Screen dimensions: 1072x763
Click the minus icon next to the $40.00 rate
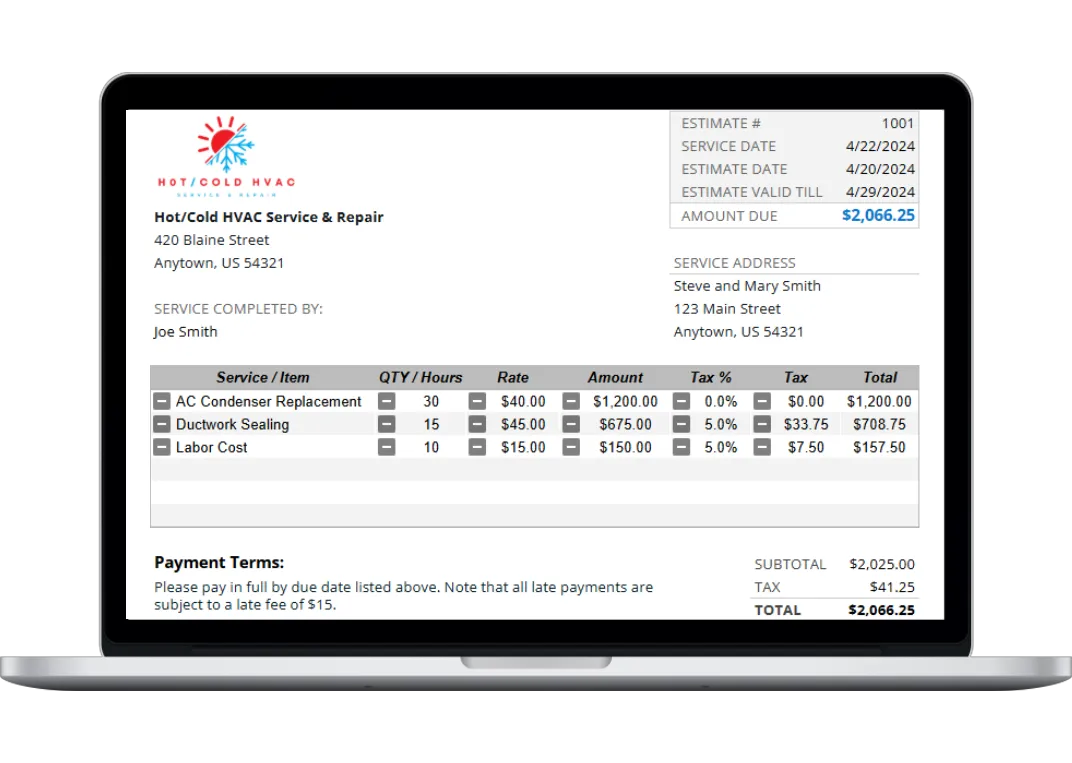[478, 401]
